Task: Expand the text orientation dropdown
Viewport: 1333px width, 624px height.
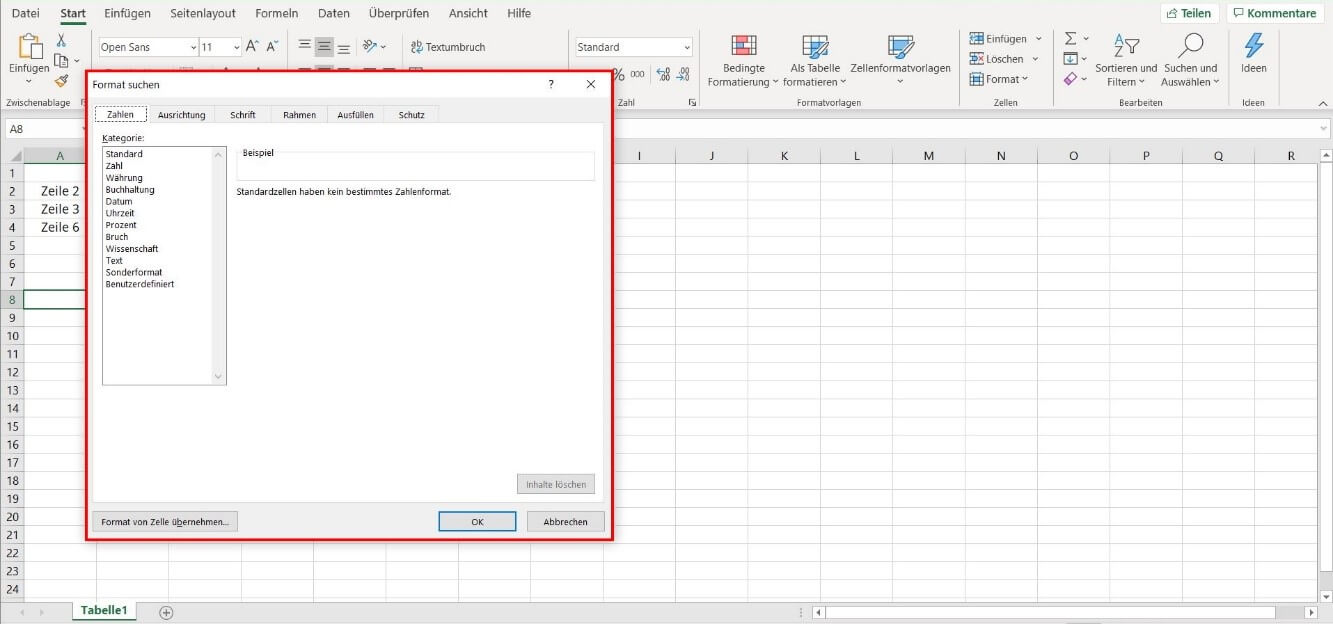Action: pos(384,47)
